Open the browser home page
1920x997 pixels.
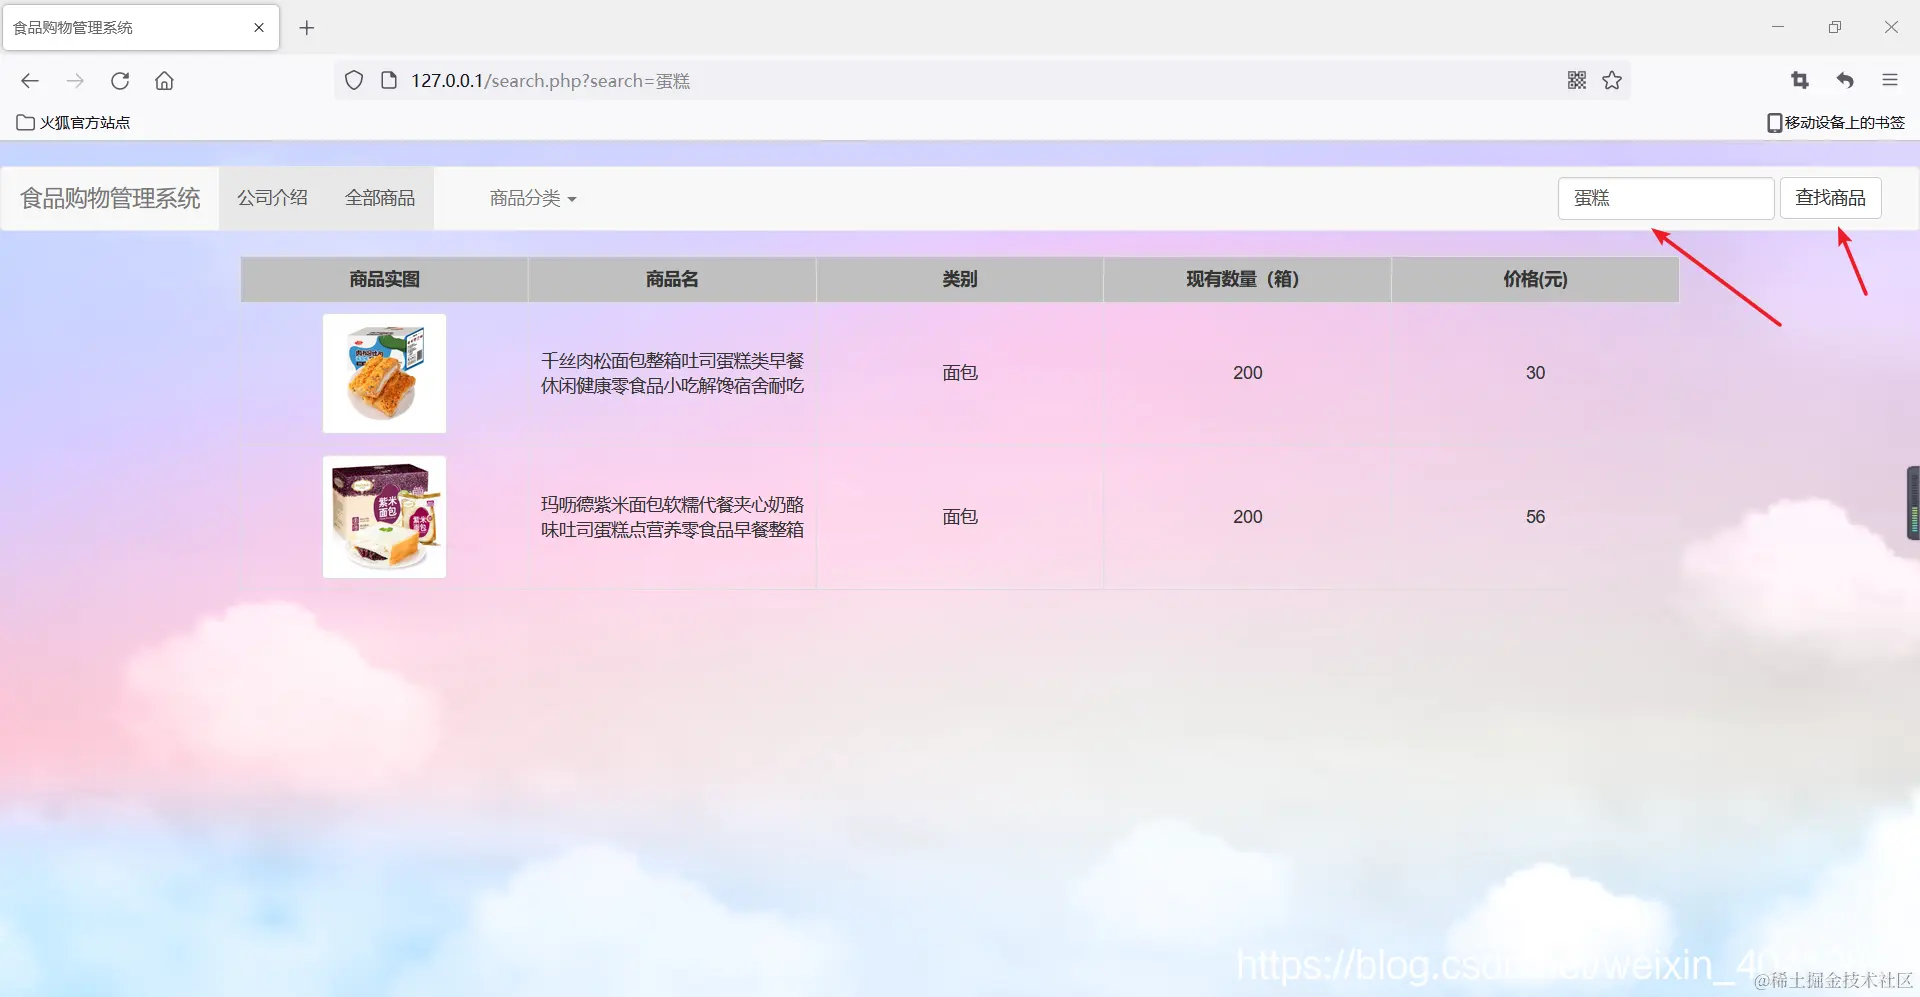pyautogui.click(x=164, y=81)
